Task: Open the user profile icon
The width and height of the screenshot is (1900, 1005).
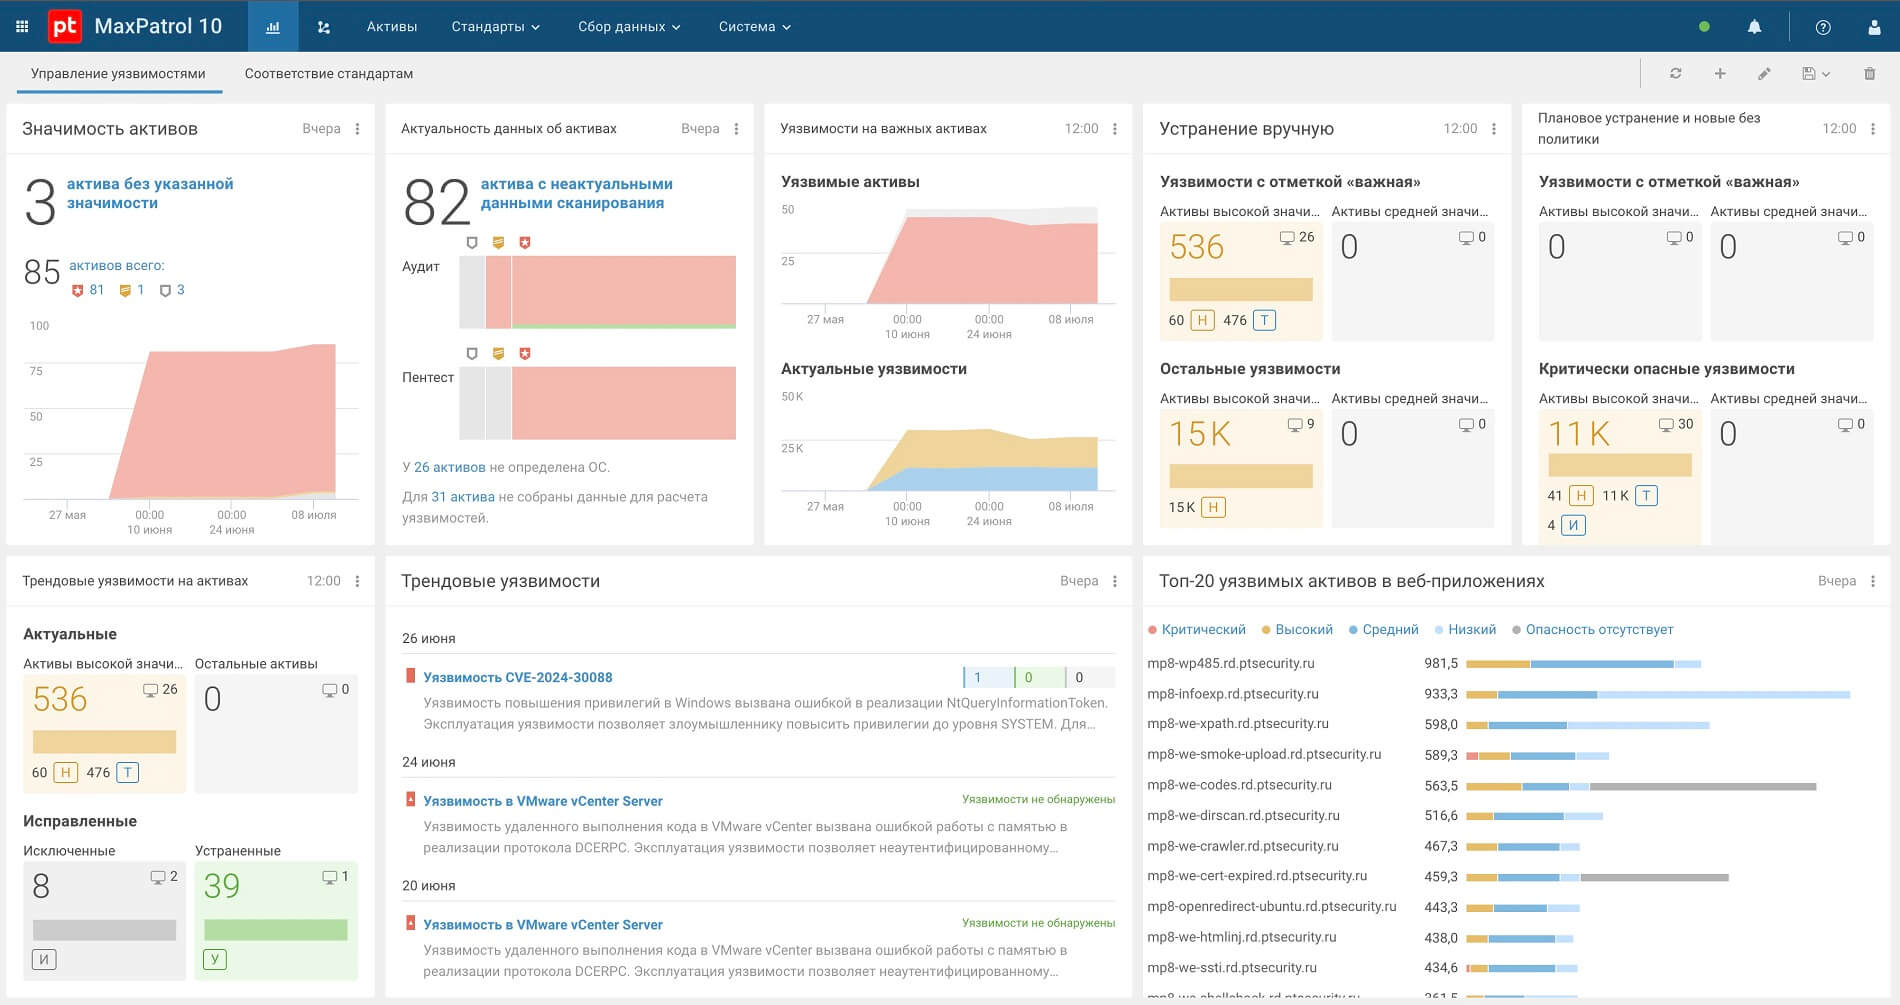Action: click(x=1874, y=27)
